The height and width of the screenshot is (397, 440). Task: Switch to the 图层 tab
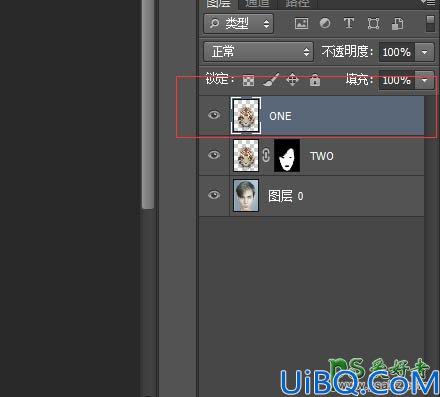218,3
